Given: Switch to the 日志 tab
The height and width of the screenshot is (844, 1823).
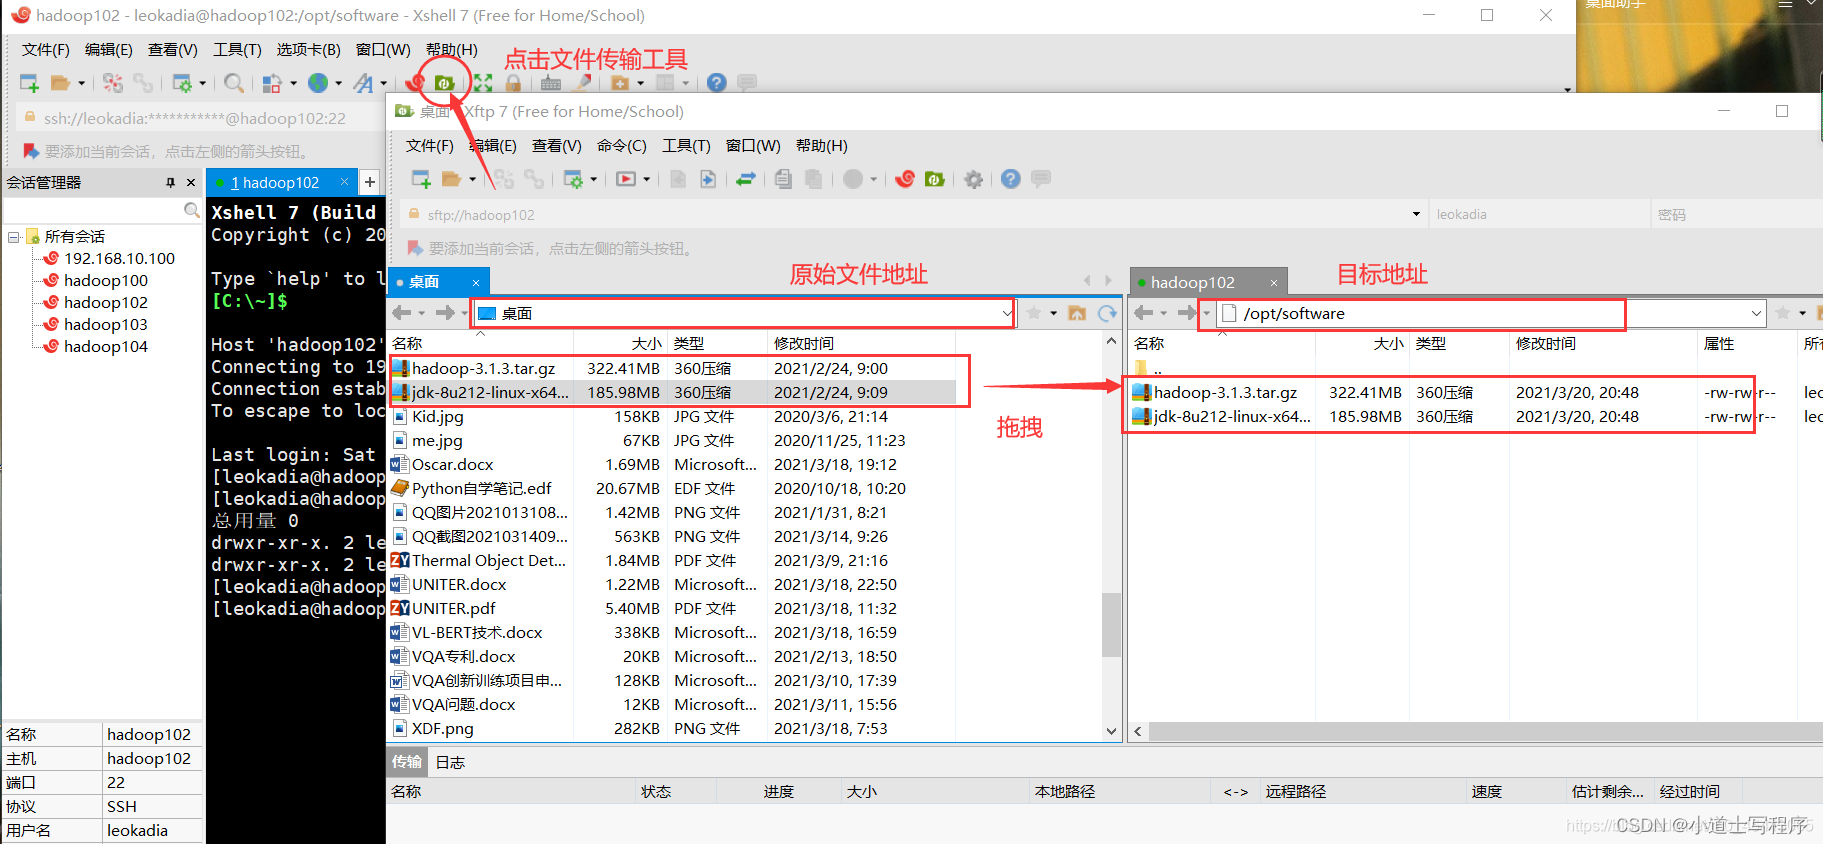Looking at the screenshot, I should [x=450, y=762].
